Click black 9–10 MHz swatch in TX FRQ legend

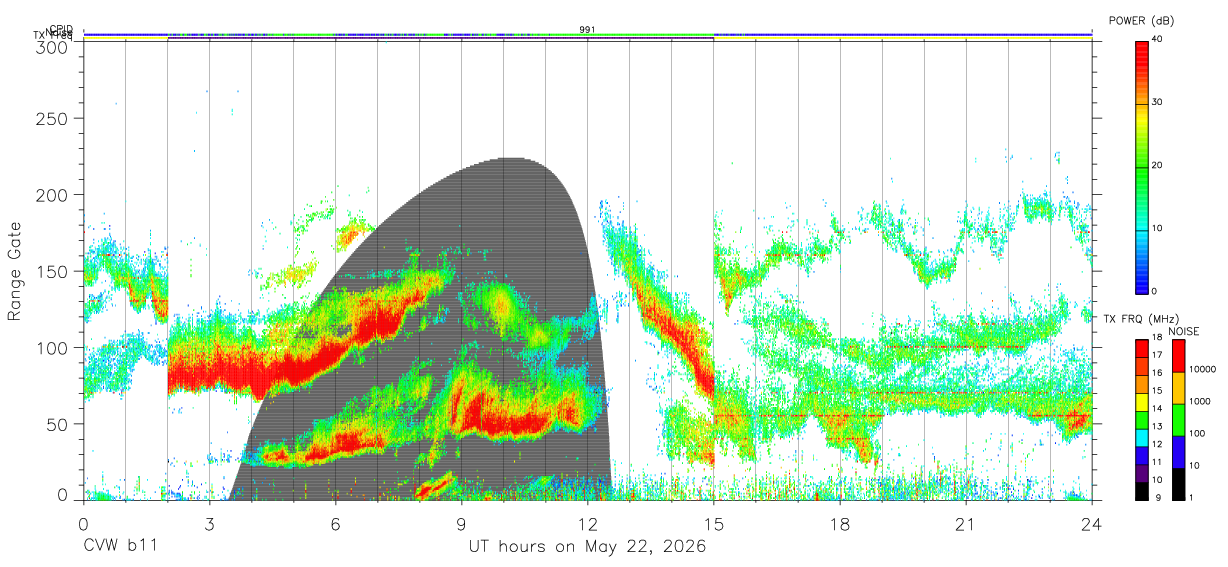(1142, 489)
